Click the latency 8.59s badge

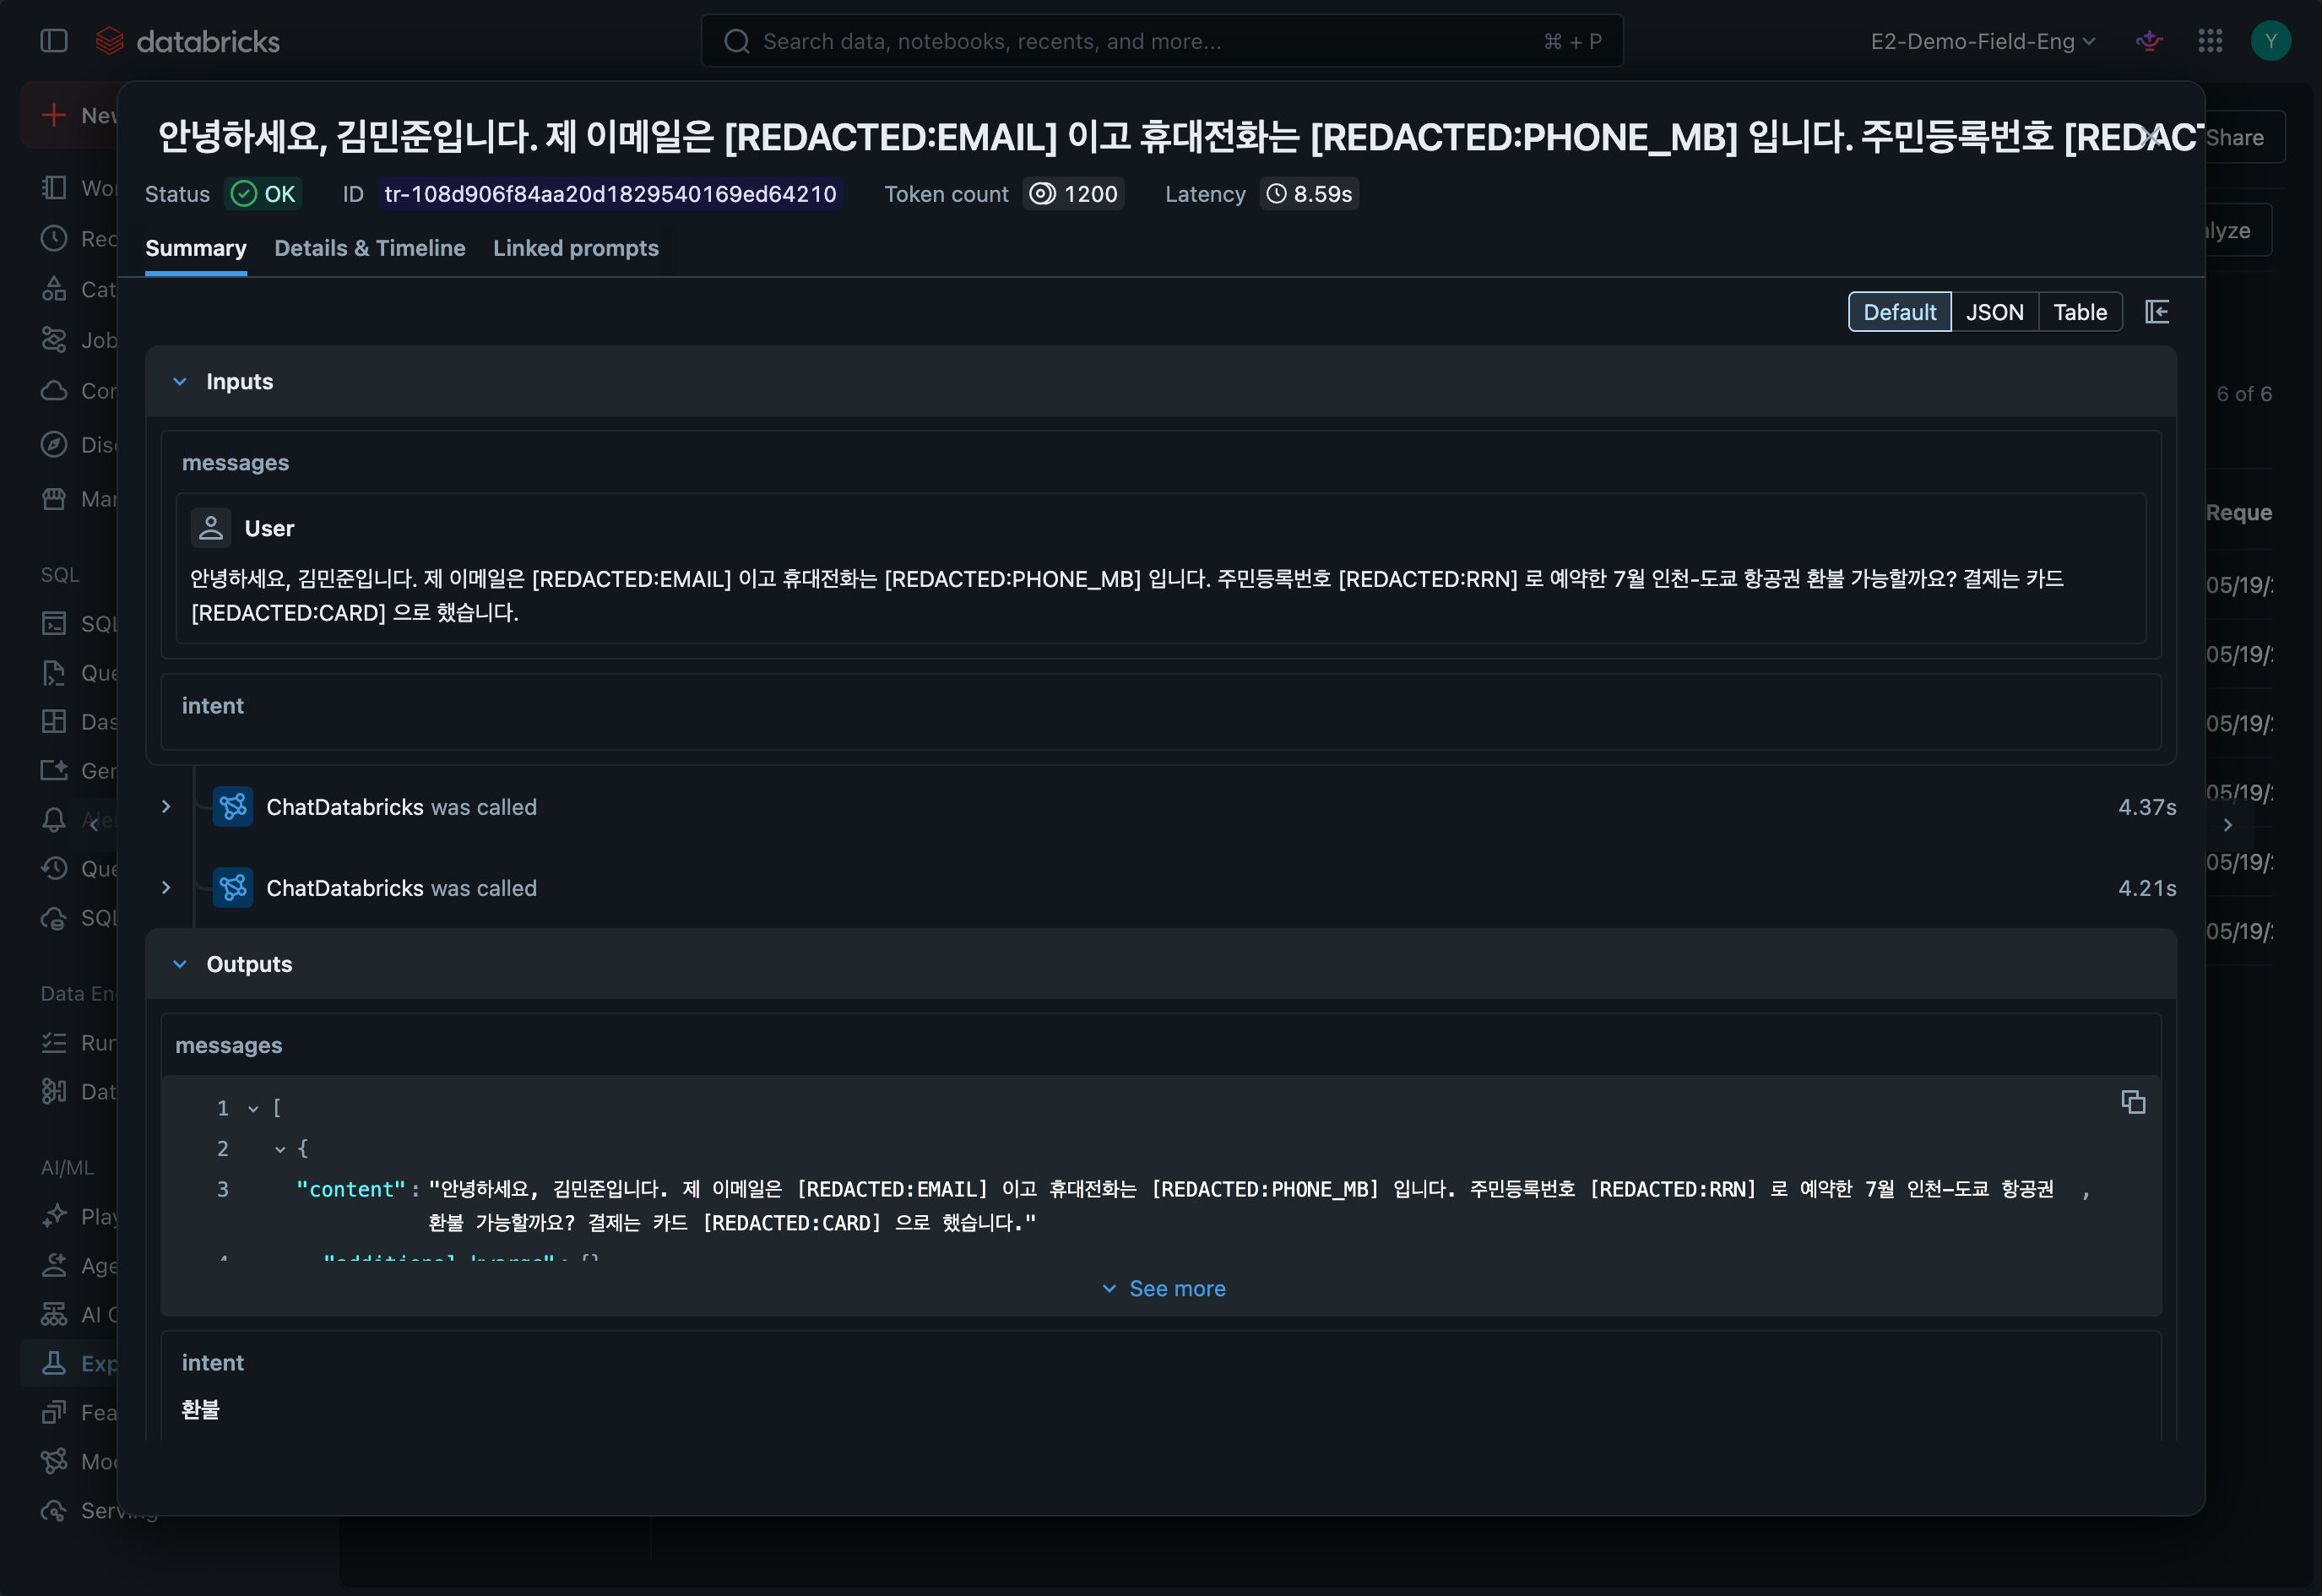1309,193
